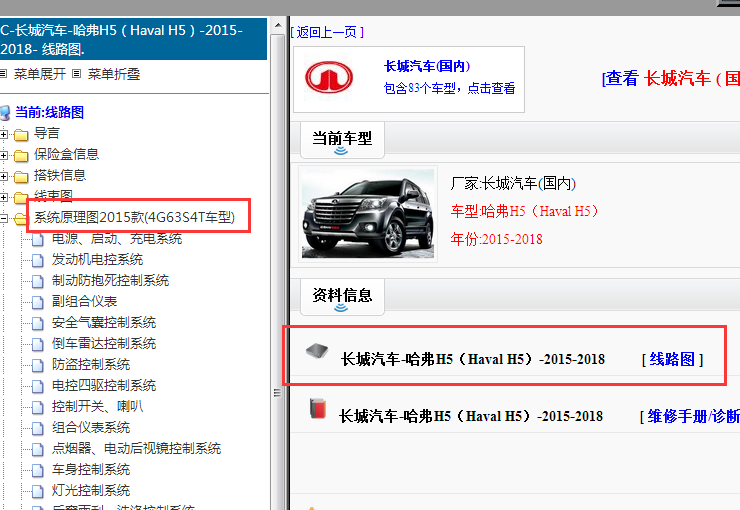Open 灯光控制系统 diagram
The width and height of the screenshot is (740, 510).
(91, 491)
